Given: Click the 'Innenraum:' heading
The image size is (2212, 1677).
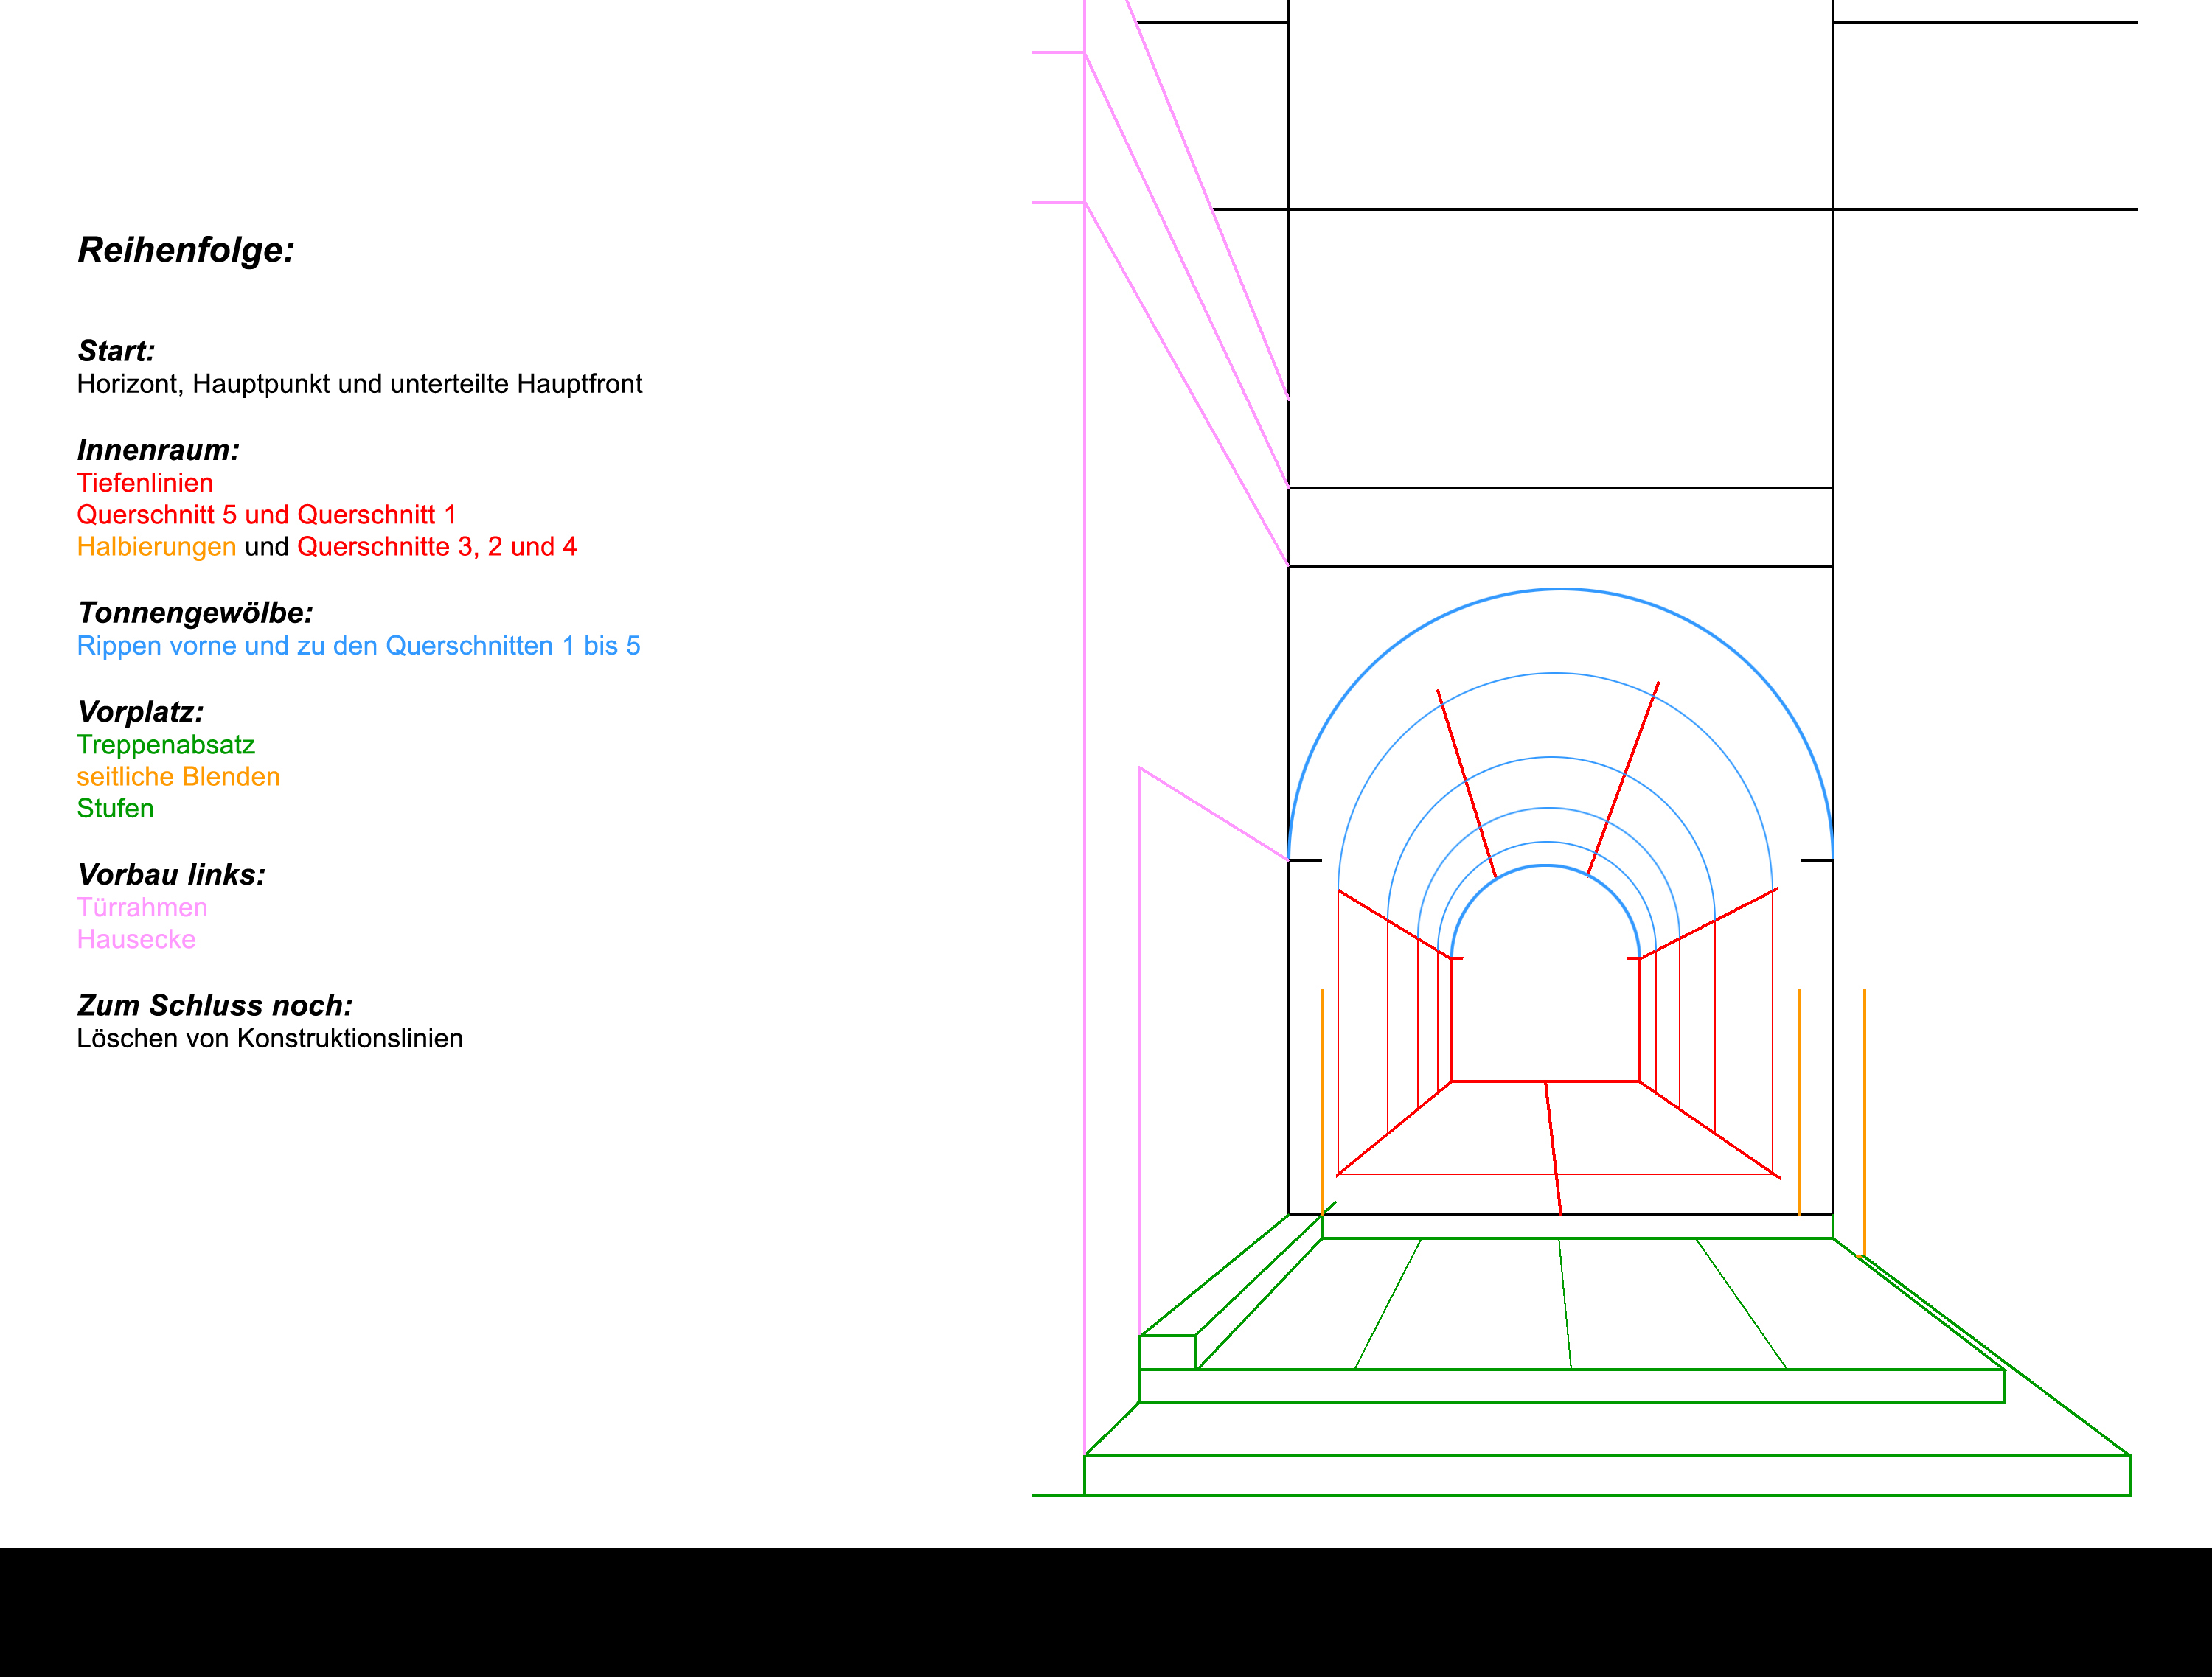Looking at the screenshot, I should [x=158, y=450].
